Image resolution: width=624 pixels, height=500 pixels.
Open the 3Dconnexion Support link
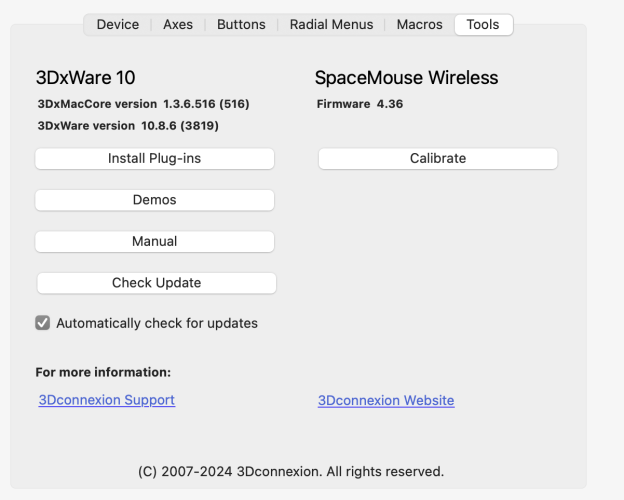pos(106,400)
